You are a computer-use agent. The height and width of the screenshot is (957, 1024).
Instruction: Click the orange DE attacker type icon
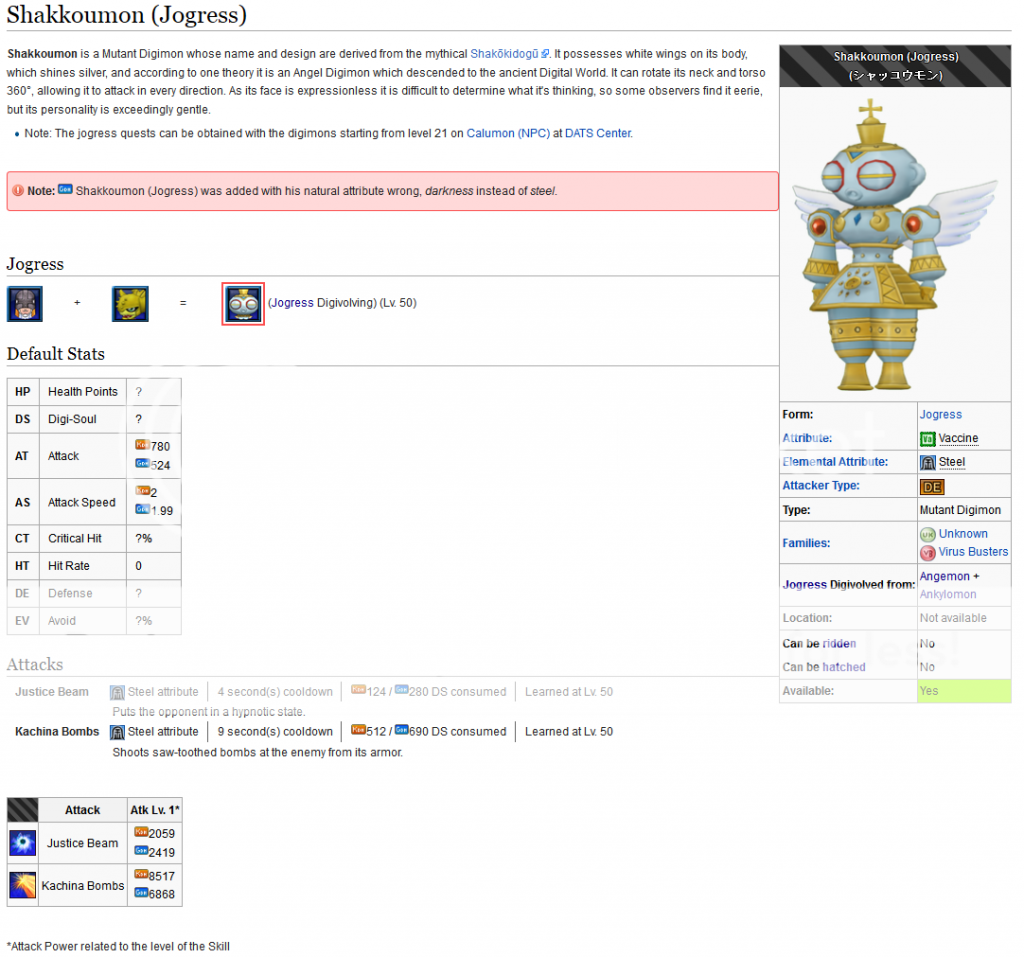click(x=931, y=487)
